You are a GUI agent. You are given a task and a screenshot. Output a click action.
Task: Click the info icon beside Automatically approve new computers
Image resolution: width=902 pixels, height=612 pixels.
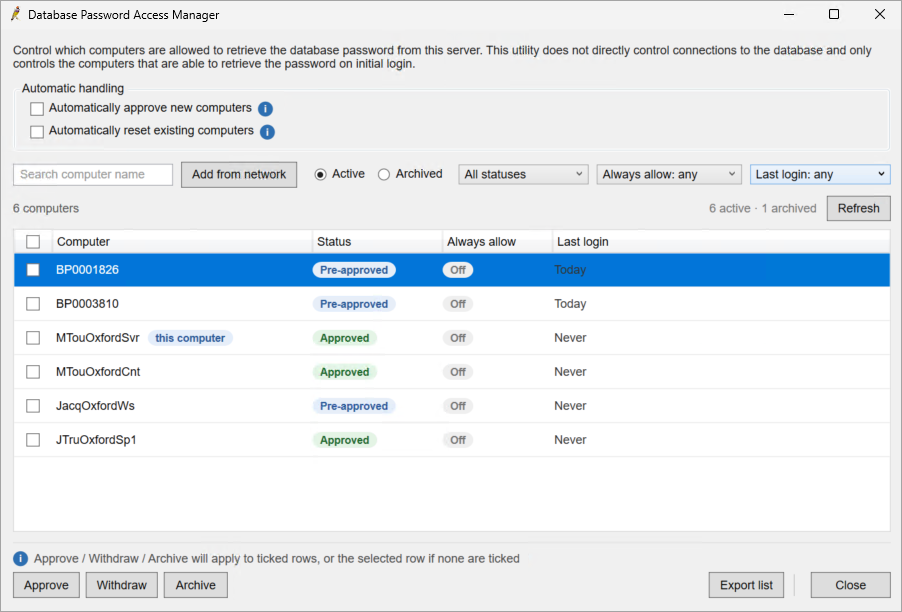[x=265, y=109]
